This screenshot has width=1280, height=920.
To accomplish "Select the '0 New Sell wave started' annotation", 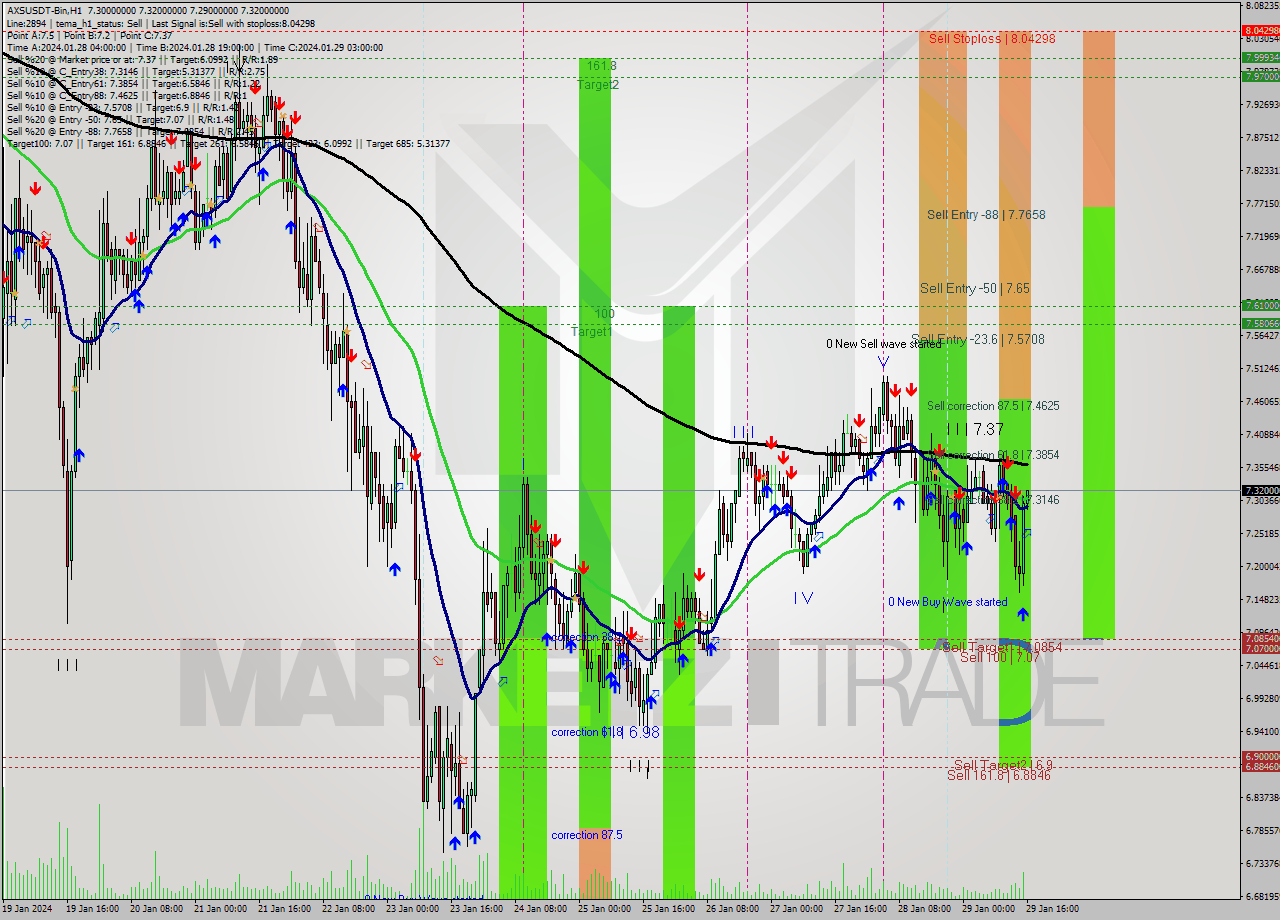I will 884,344.
